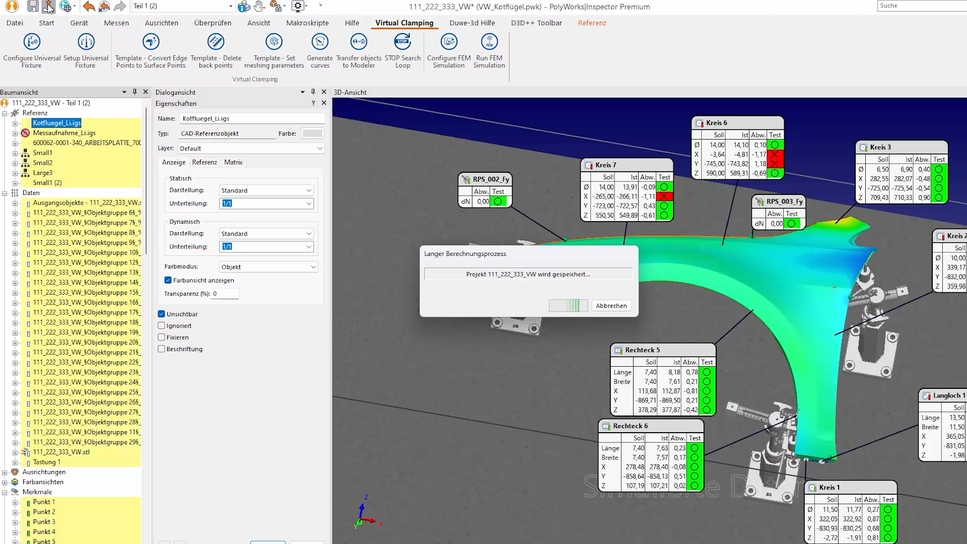Run Convert Edge Points to Surface Points template
967x544 pixels.
click(150, 43)
